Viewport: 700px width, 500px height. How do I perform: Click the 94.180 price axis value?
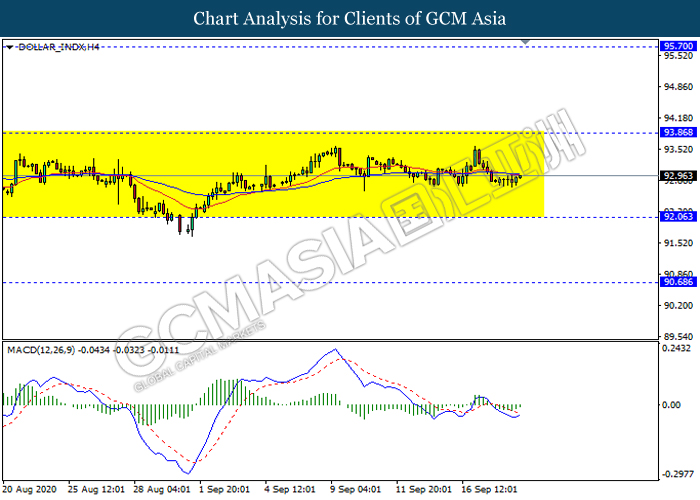tap(678, 118)
